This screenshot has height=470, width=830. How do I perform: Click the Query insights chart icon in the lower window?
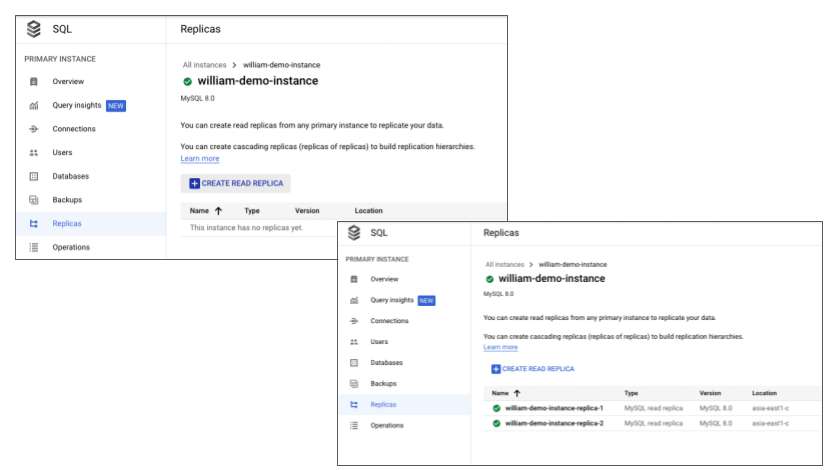pos(354,300)
